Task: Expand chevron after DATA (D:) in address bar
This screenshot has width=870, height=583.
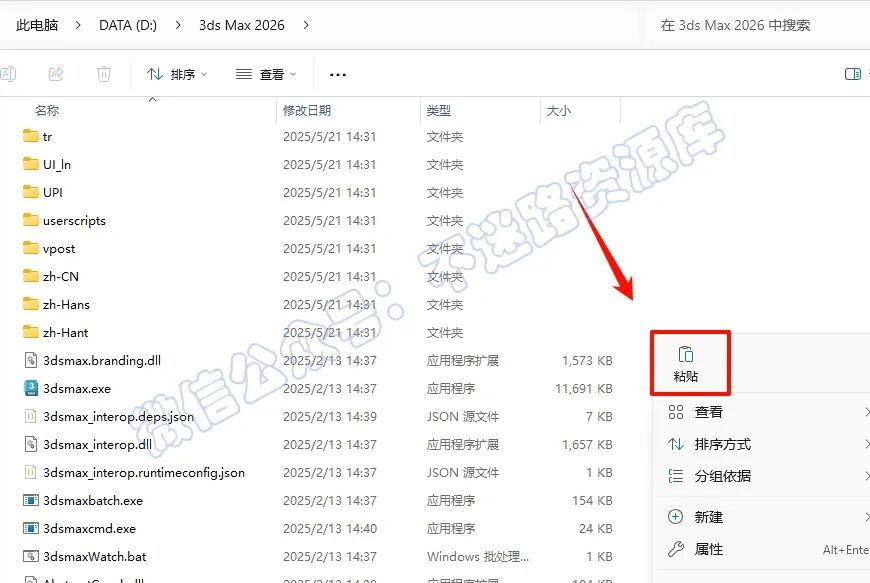Action: tap(178, 25)
